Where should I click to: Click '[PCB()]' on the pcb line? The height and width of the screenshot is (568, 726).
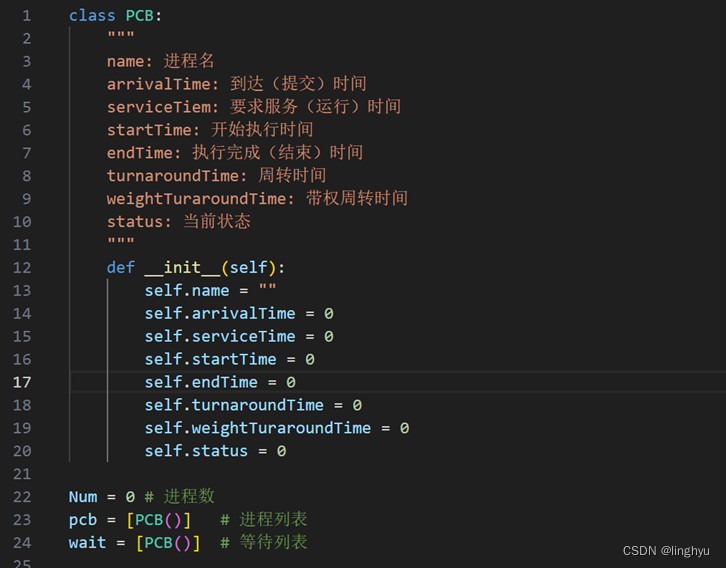point(159,520)
